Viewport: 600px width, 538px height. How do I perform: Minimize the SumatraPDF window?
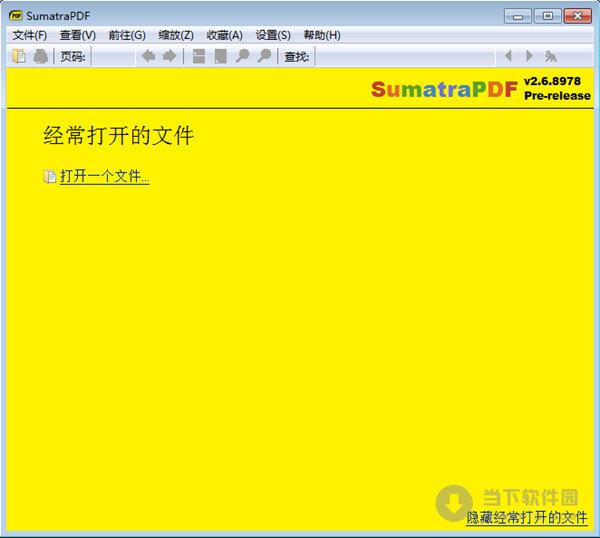pyautogui.click(x=518, y=16)
